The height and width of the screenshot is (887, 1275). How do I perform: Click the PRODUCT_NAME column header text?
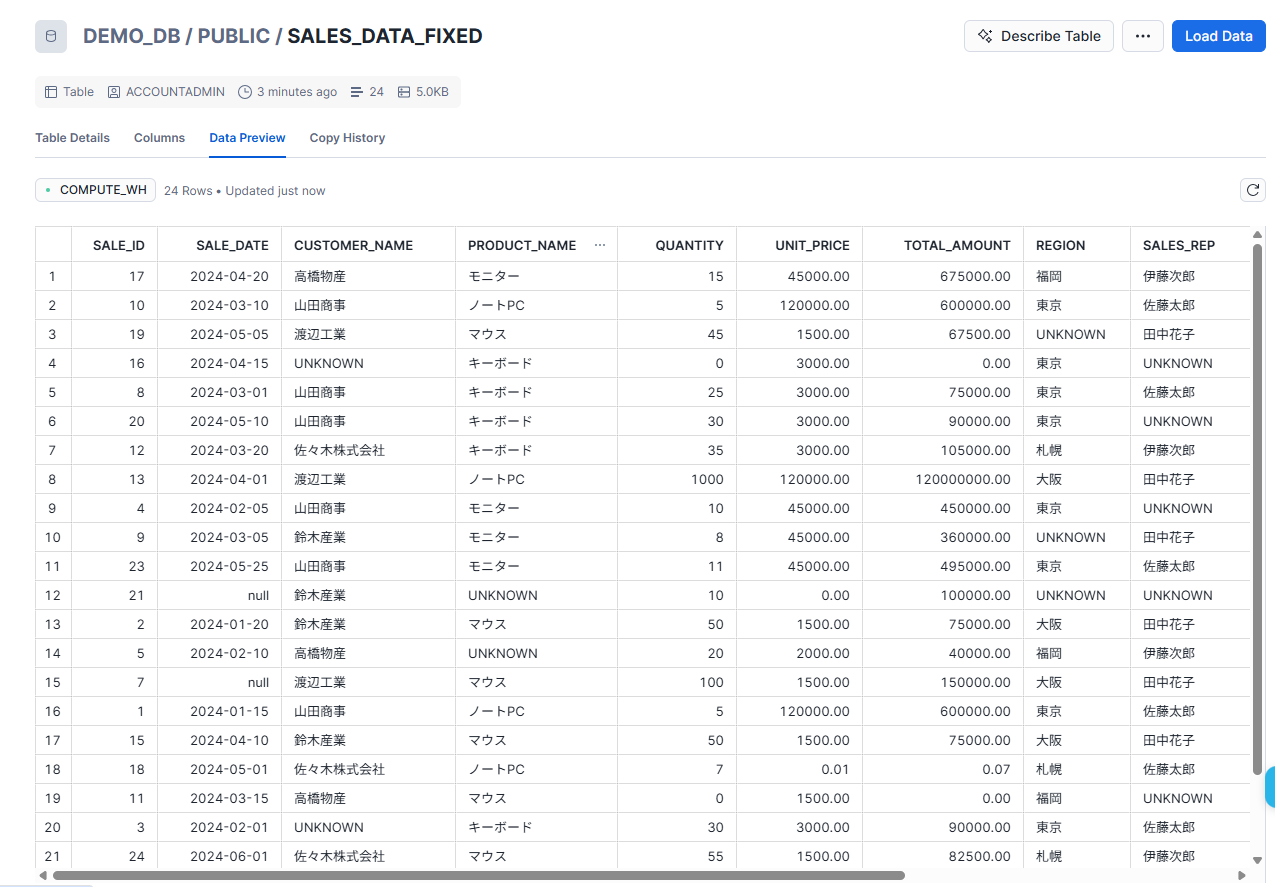[x=522, y=245]
